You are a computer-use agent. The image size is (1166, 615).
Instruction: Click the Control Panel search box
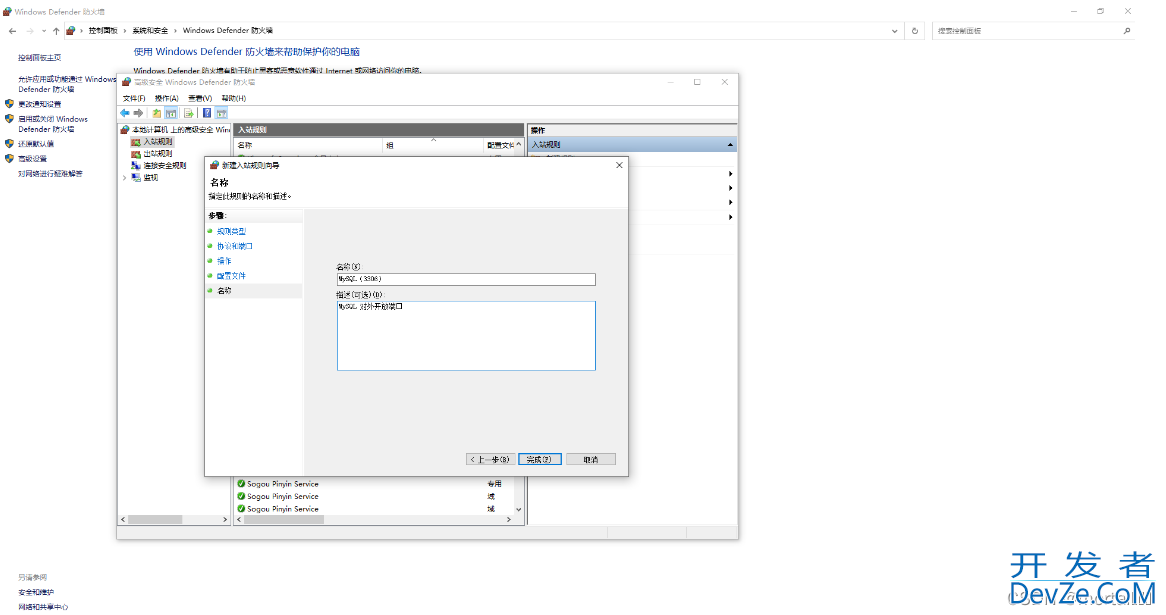[1026, 30]
